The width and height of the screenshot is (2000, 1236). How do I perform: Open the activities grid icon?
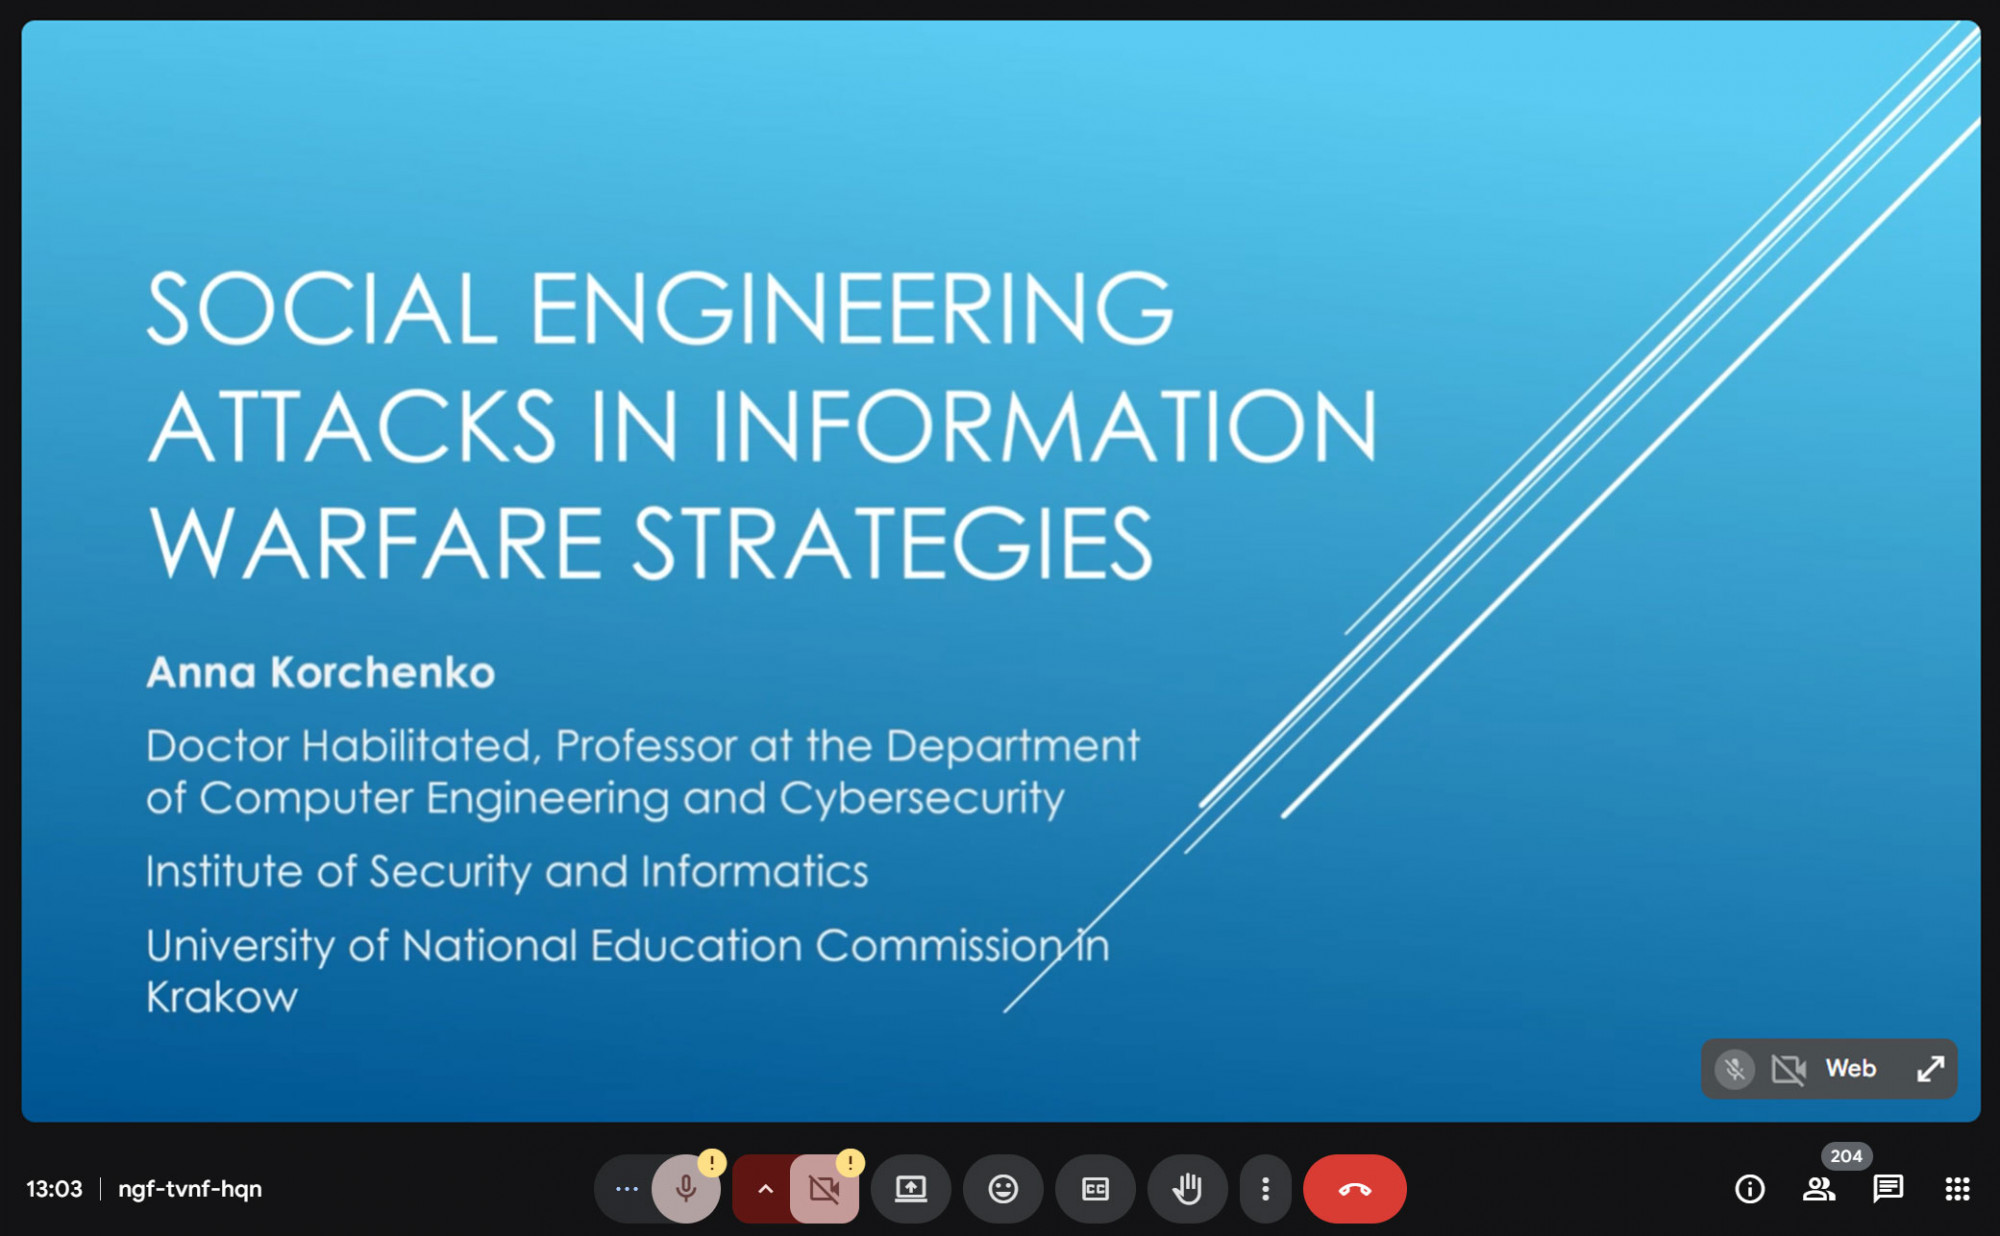click(x=1957, y=1189)
